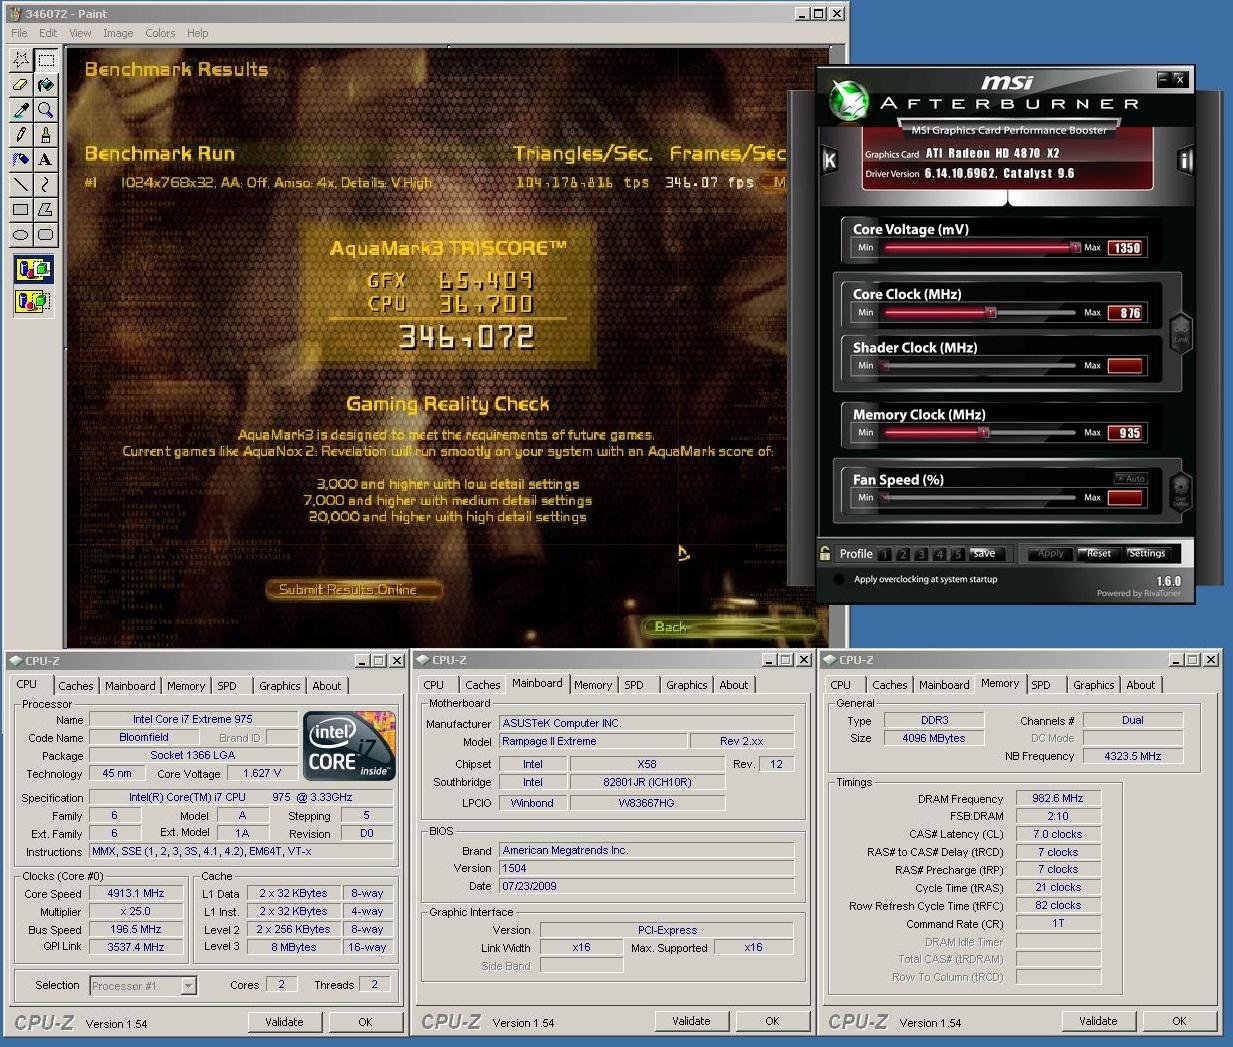Adjust the Memory Clock slider handle
The height and width of the screenshot is (1047, 1233).
pyautogui.click(x=984, y=432)
